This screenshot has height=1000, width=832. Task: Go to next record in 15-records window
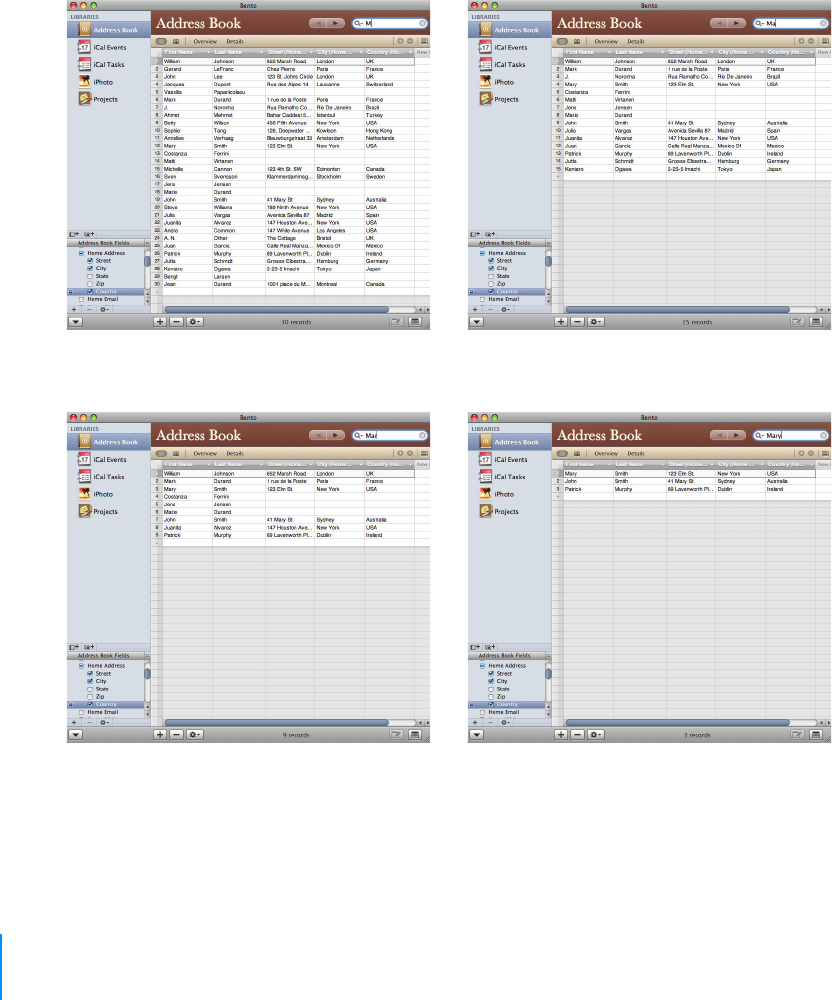pos(737,23)
